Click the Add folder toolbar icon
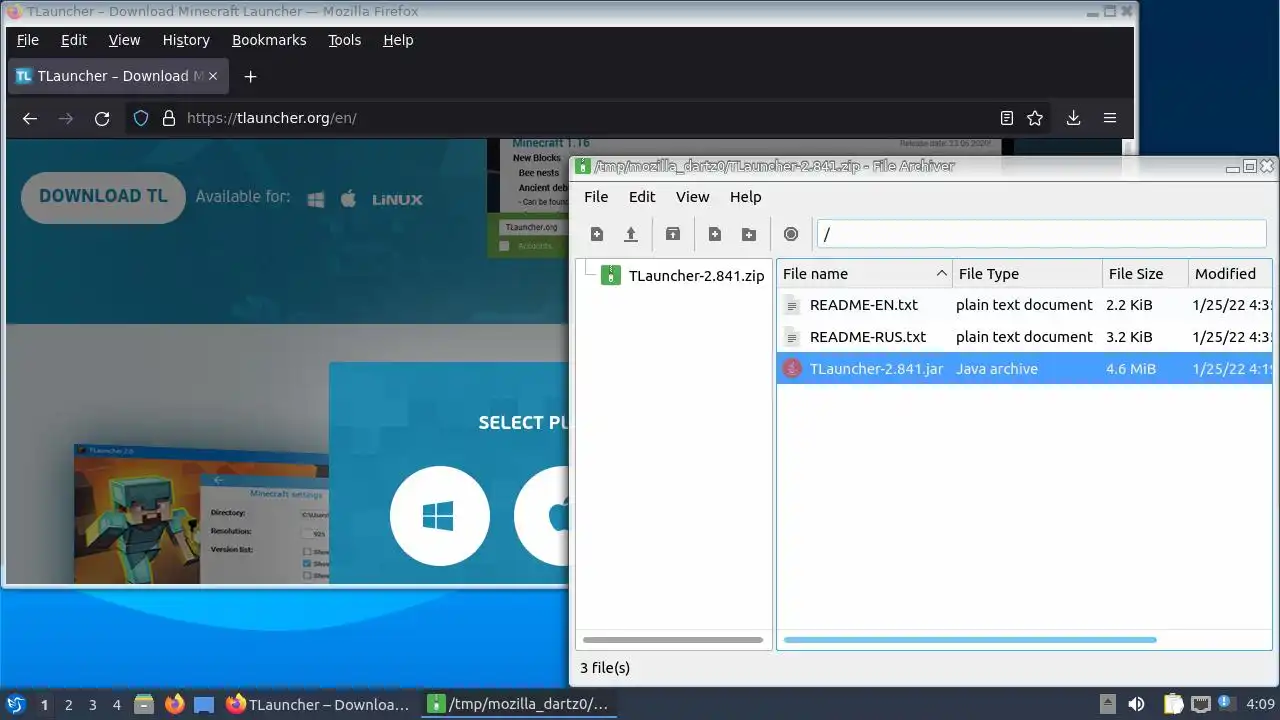 [x=749, y=234]
